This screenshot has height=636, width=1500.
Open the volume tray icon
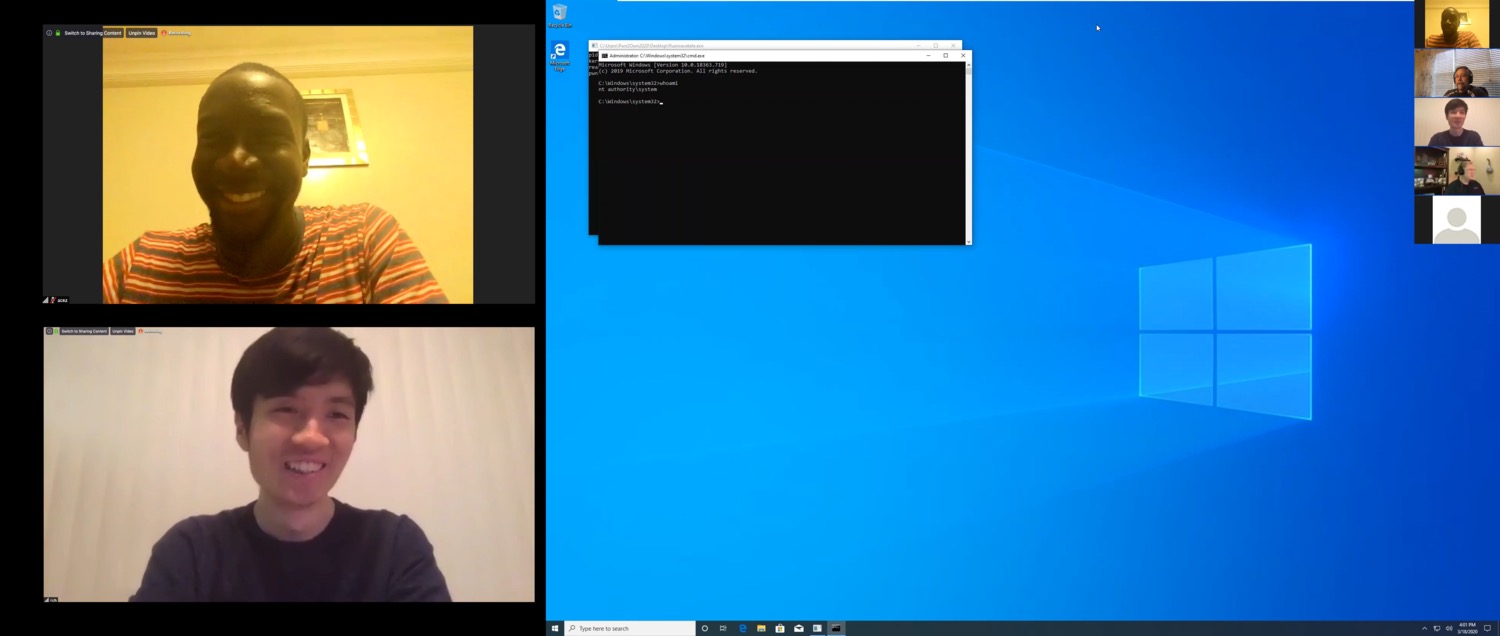tap(1449, 628)
